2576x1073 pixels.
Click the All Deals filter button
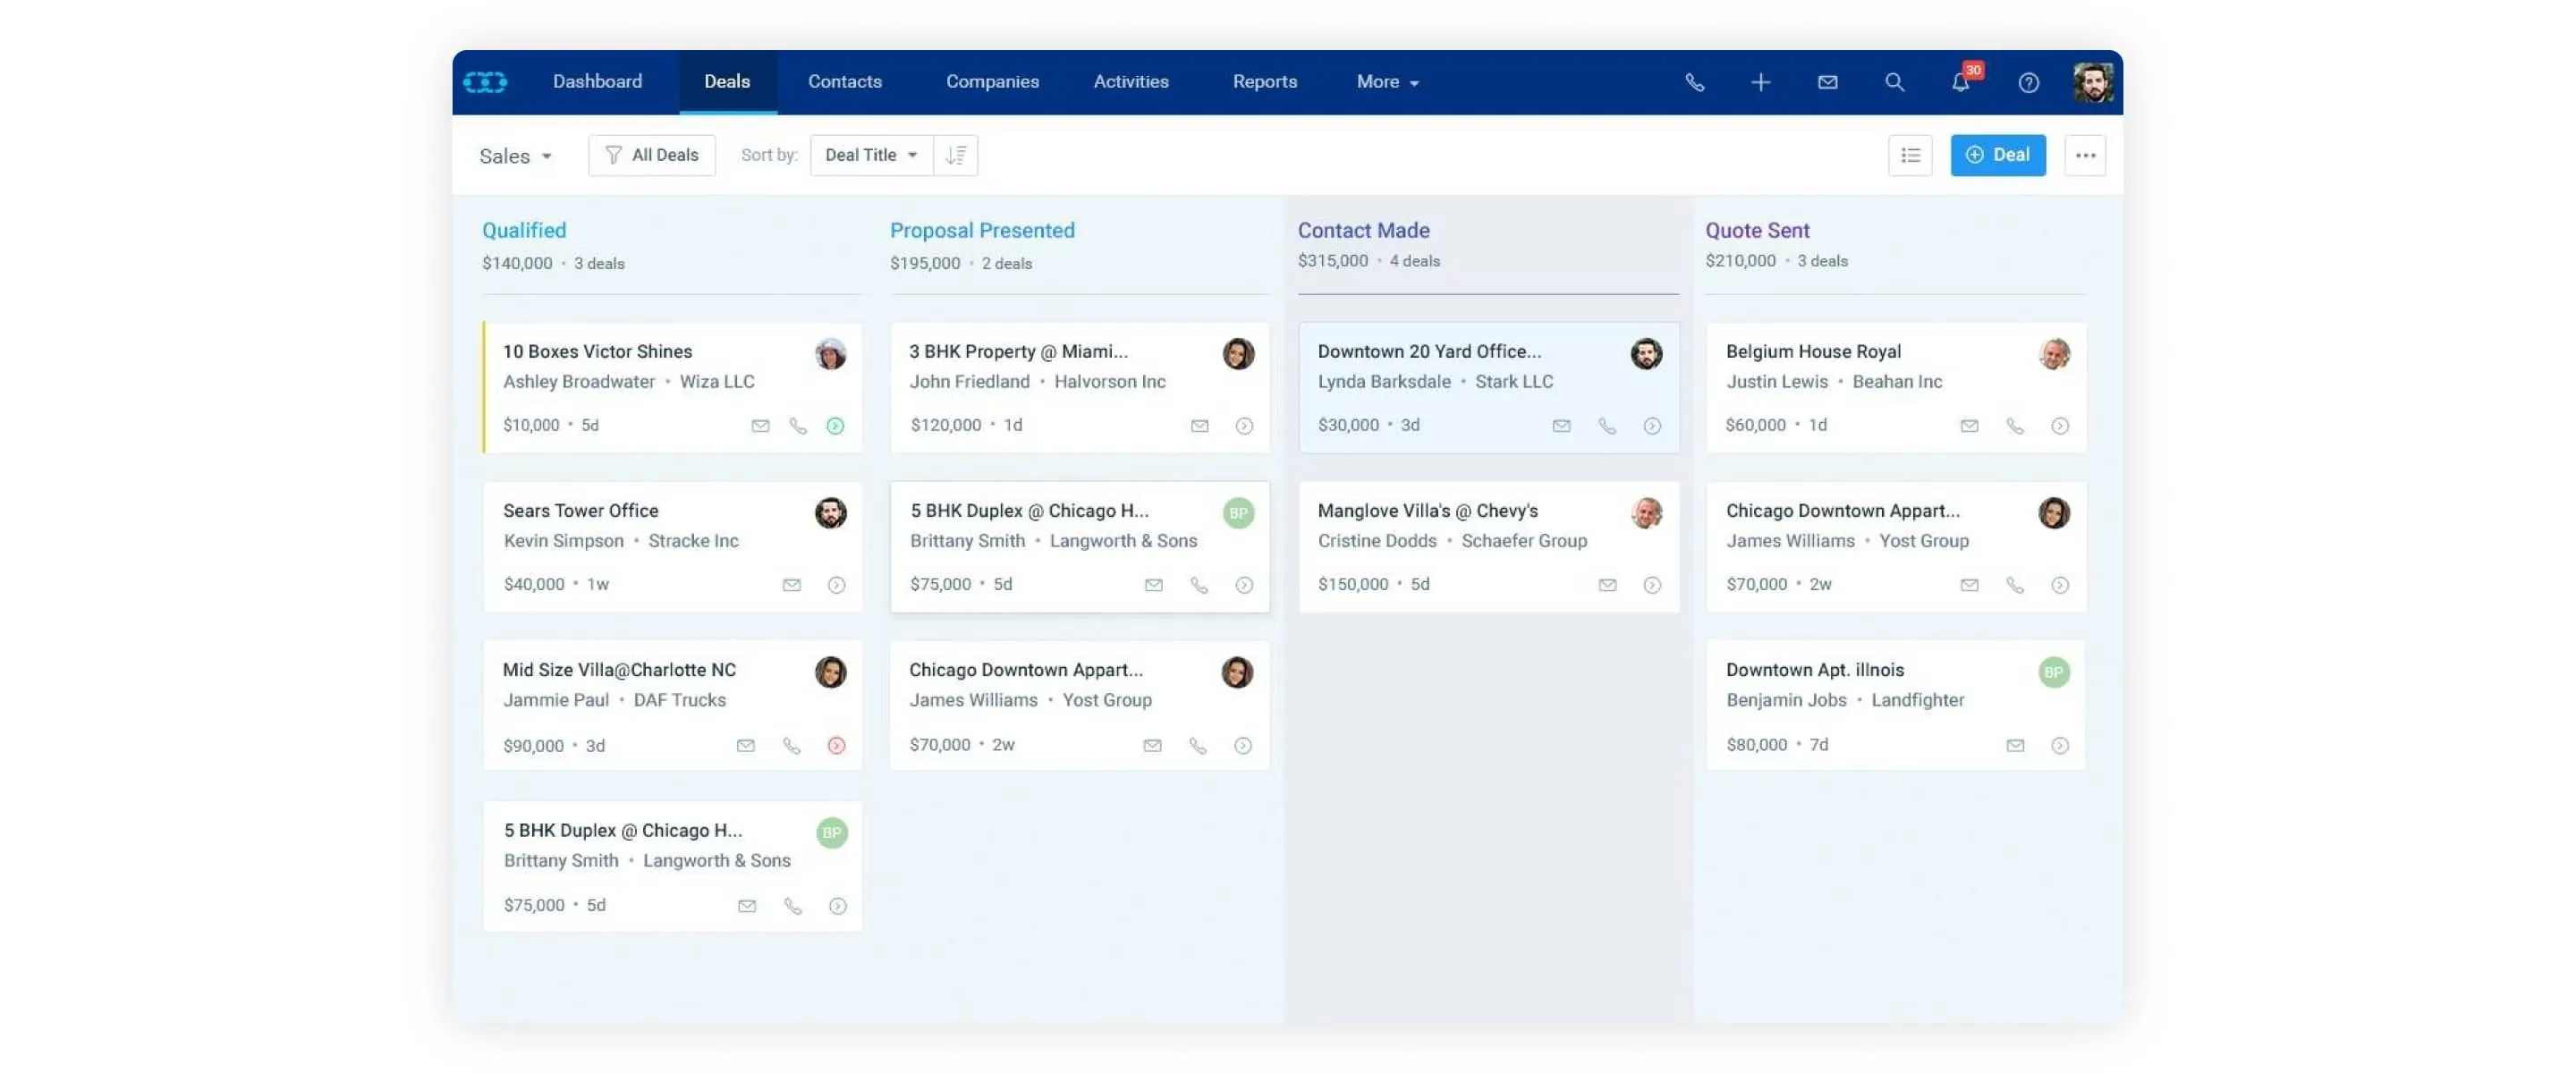click(651, 155)
